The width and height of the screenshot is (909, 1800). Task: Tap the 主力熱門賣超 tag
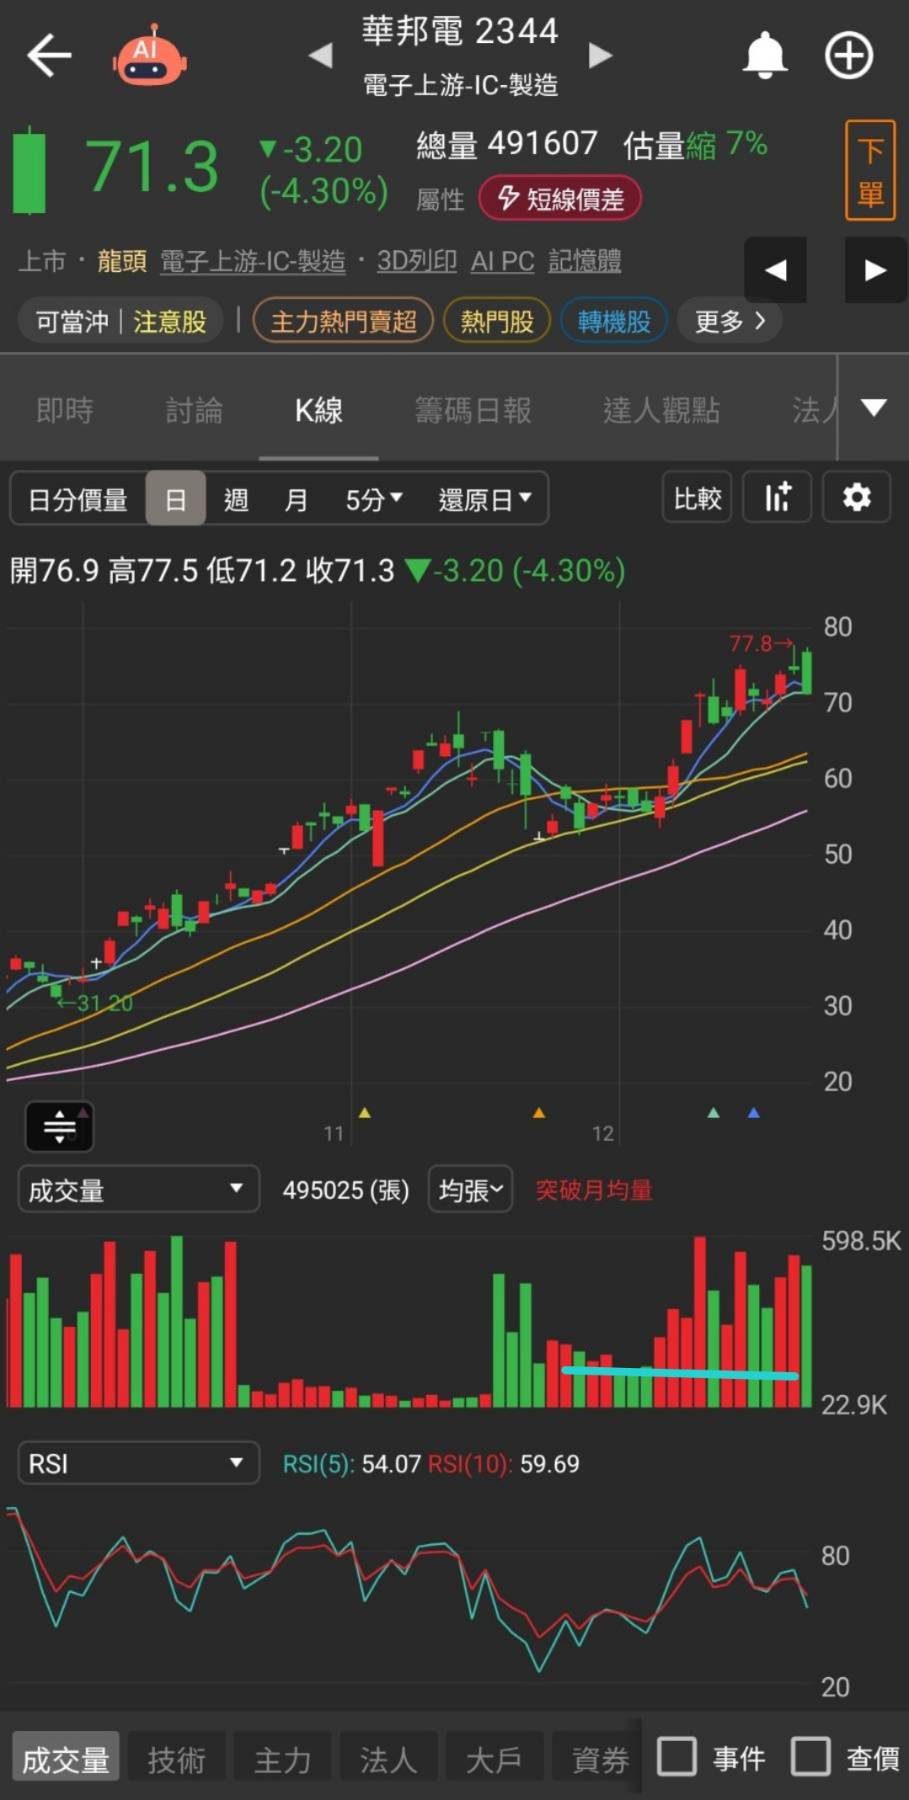343,321
